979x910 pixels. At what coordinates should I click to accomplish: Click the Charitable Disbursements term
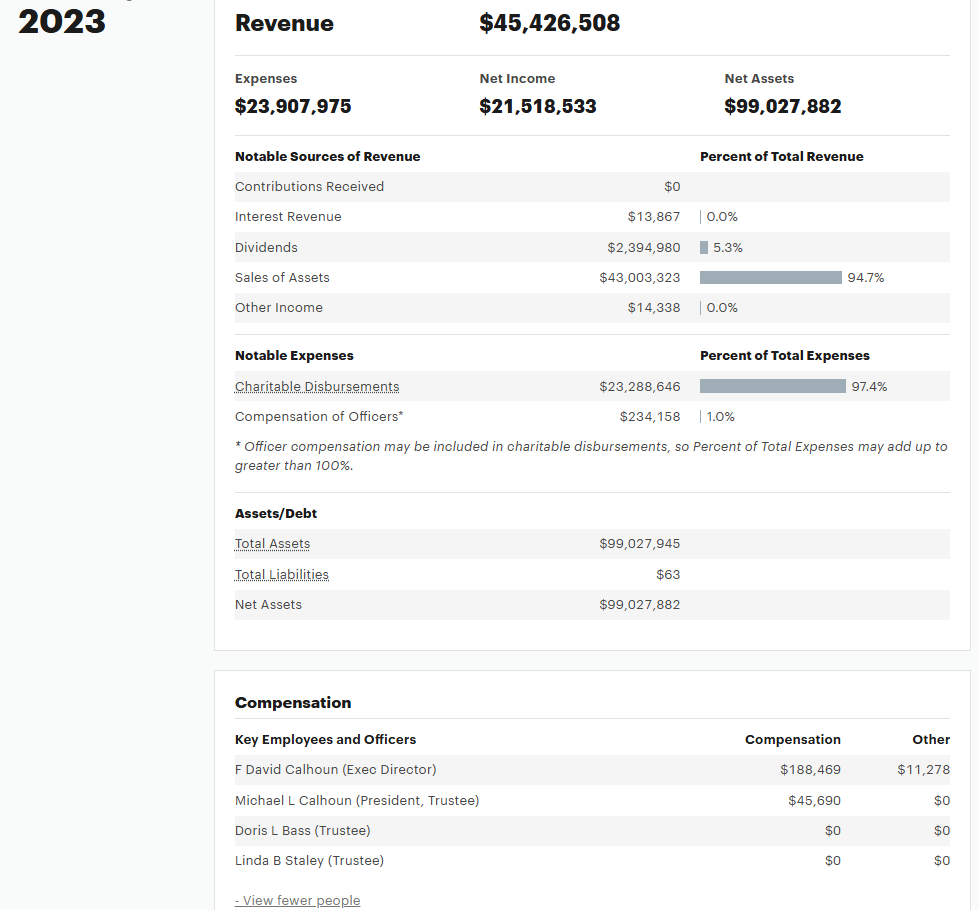(x=317, y=387)
